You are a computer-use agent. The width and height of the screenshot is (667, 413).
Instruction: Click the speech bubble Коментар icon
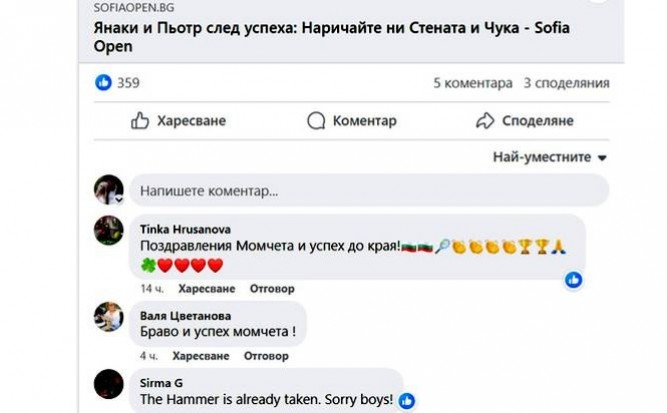coord(316,121)
